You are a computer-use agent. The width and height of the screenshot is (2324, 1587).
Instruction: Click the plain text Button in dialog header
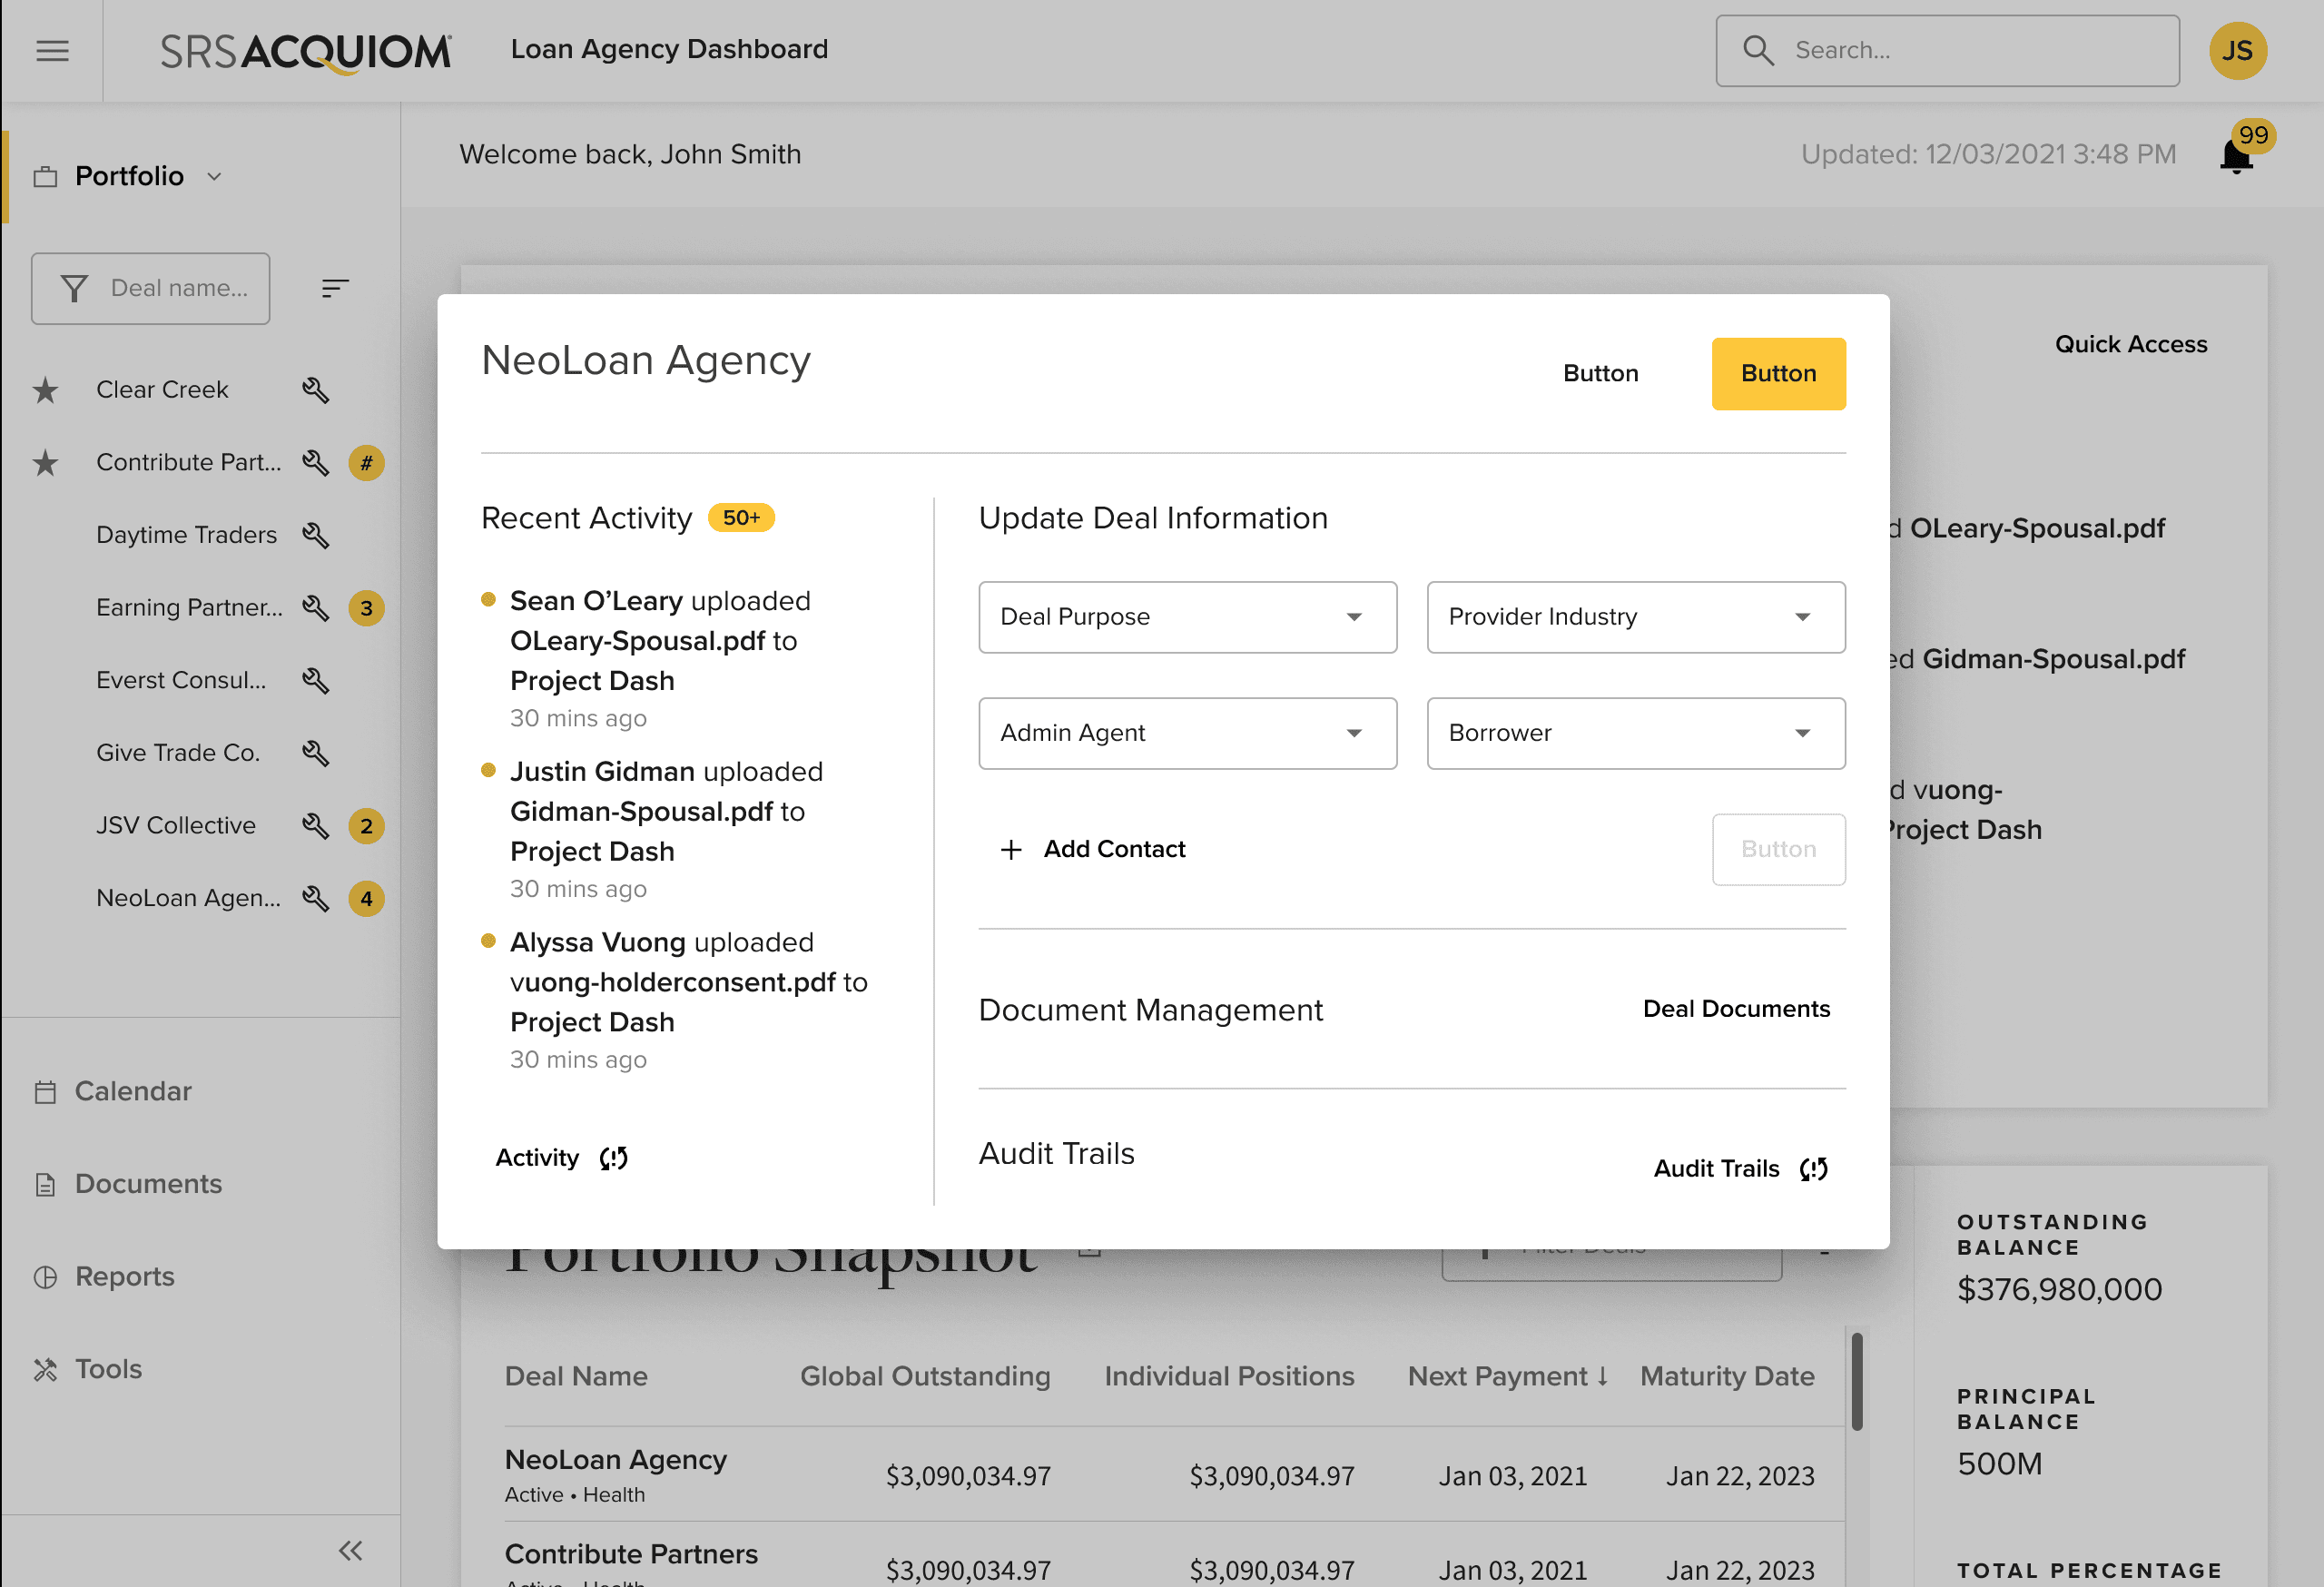pos(1600,374)
